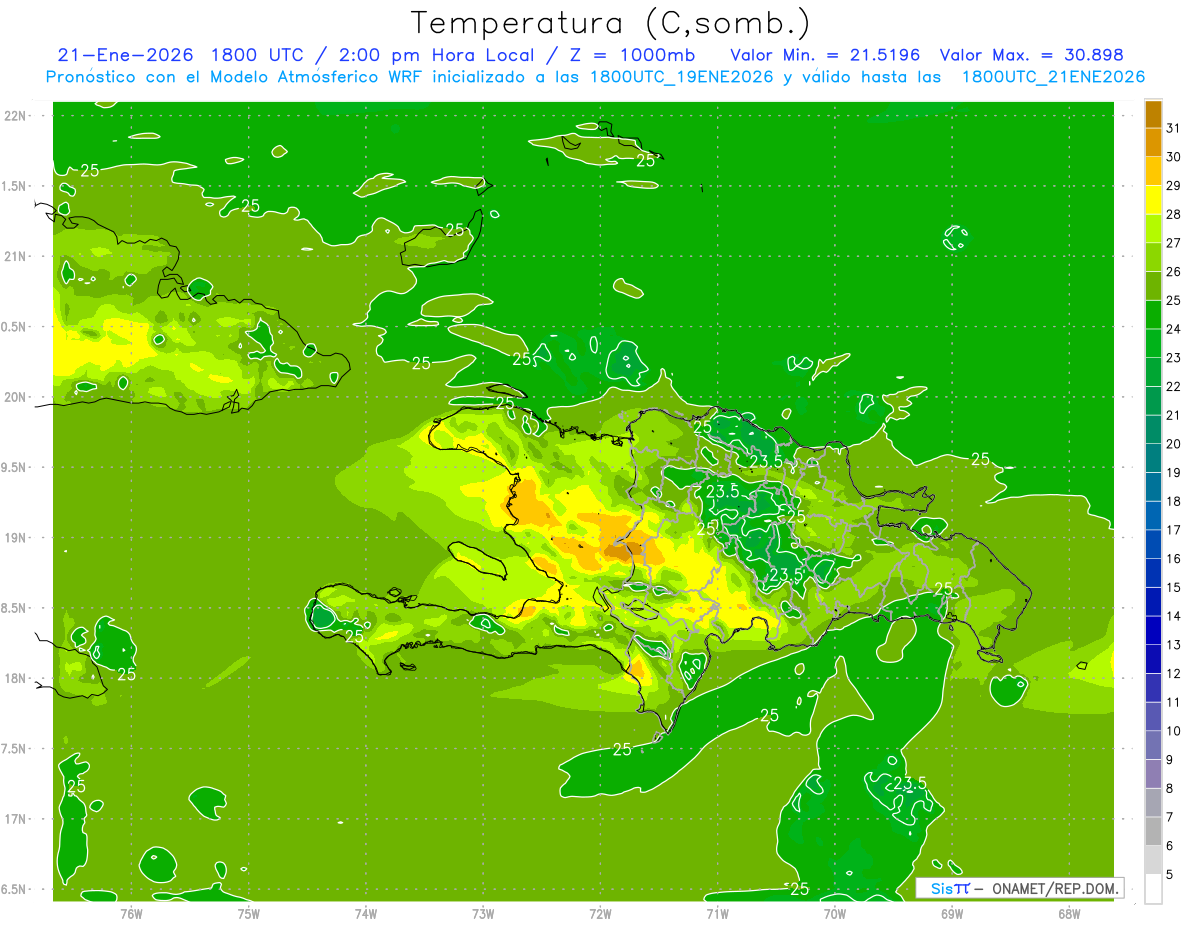Click the '68W' longitude axis label
1200x927 pixels.
(x=1068, y=913)
